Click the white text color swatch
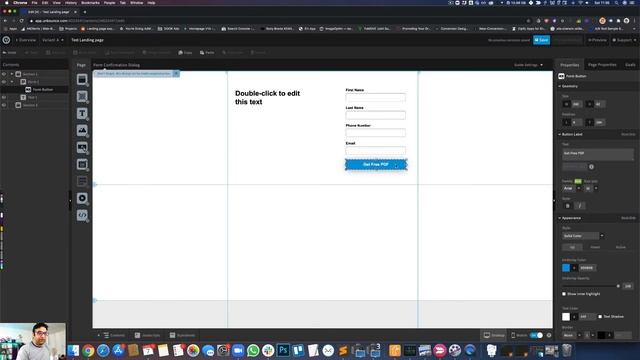 pyautogui.click(x=566, y=316)
